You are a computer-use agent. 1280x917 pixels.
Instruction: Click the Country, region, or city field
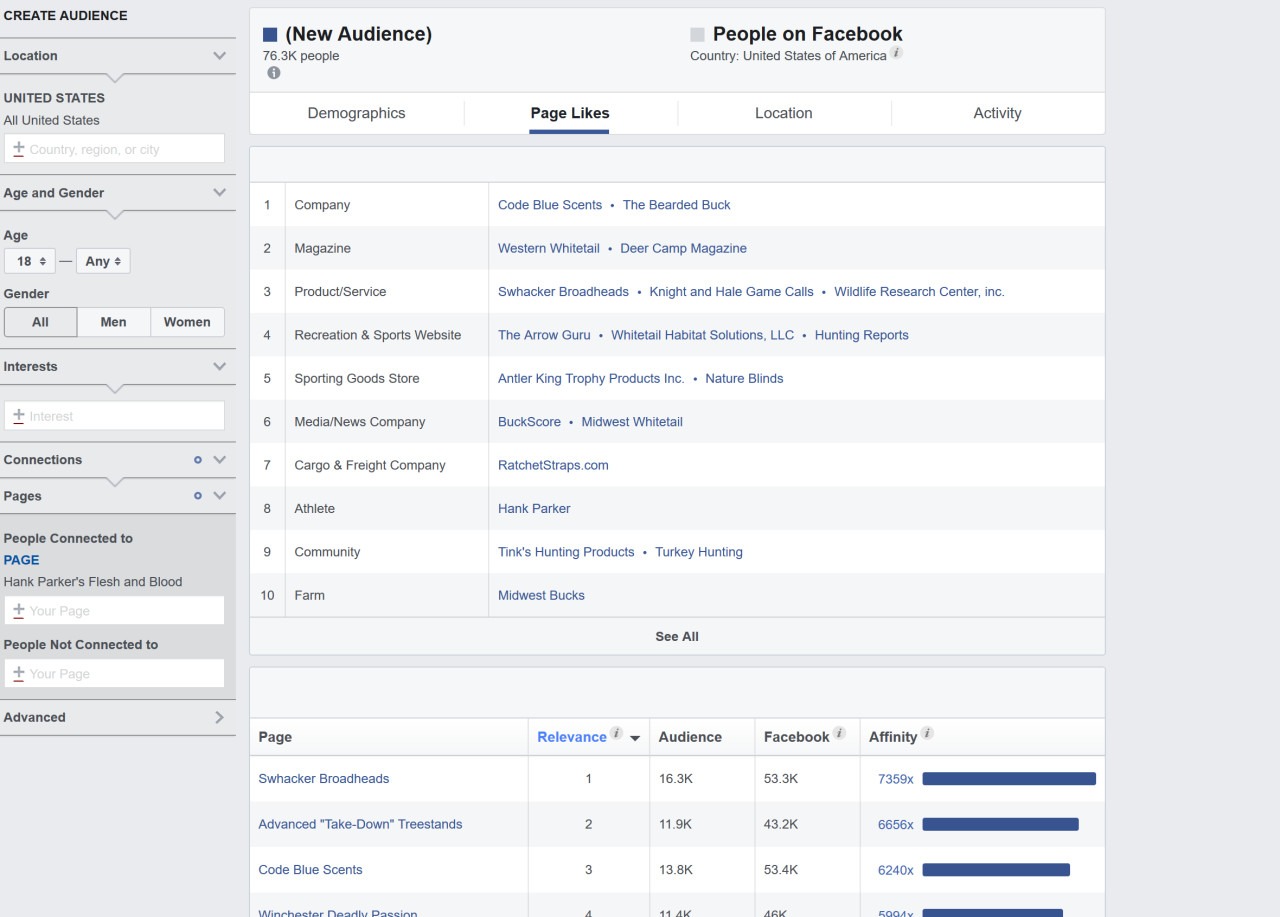pyautogui.click(x=114, y=149)
